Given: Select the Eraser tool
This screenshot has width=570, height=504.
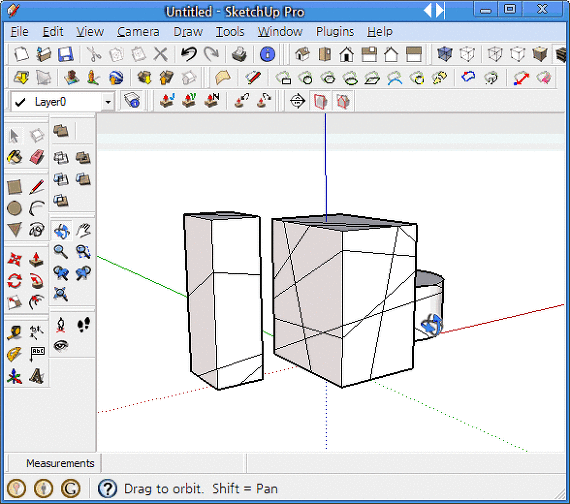Looking at the screenshot, I should [x=37, y=157].
